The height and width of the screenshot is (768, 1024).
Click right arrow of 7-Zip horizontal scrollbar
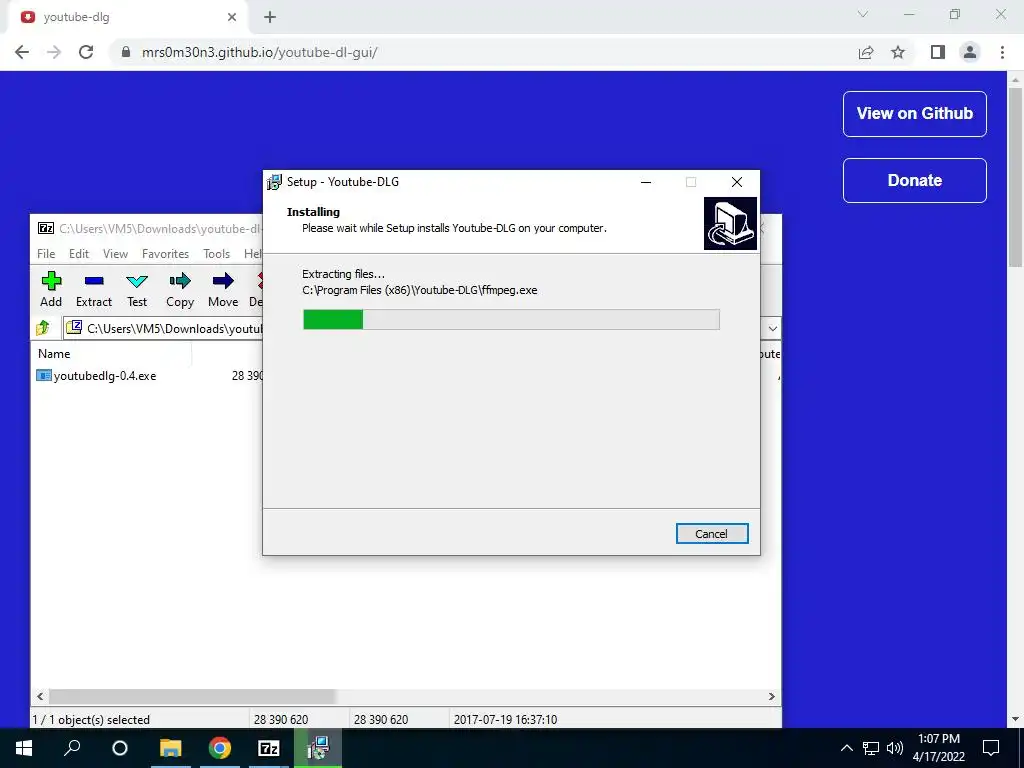pyautogui.click(x=771, y=696)
